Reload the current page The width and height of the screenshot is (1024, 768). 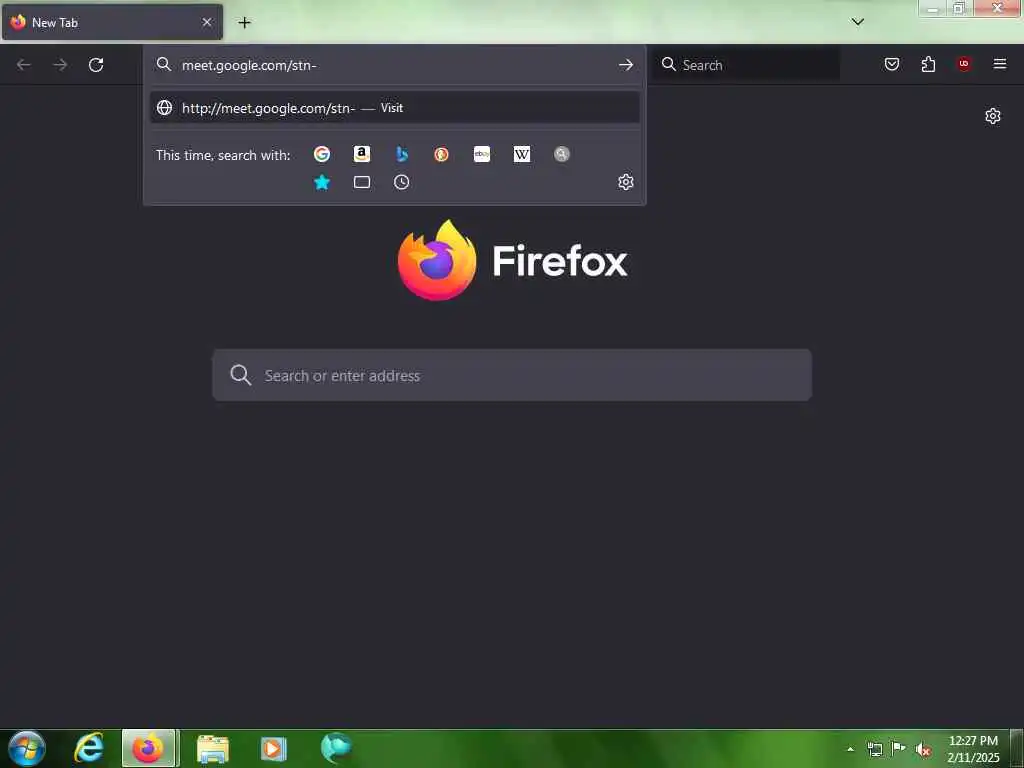(x=96, y=65)
